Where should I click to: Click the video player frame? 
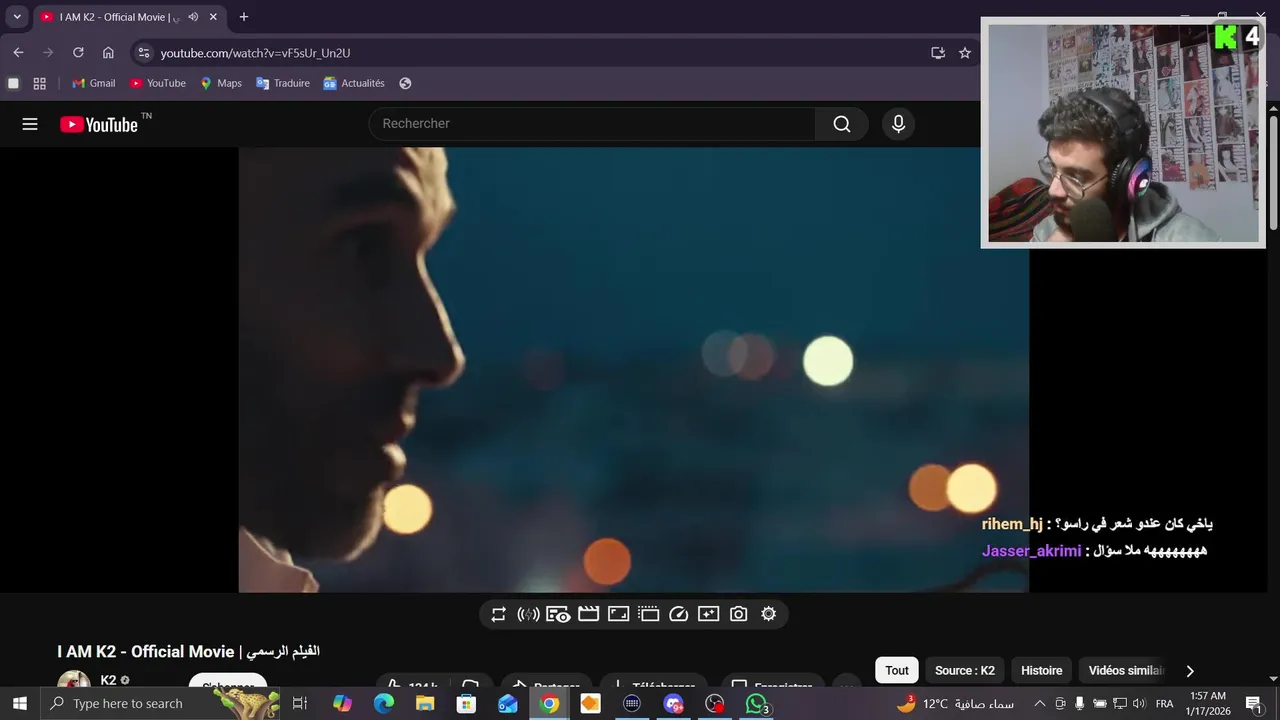click(x=633, y=370)
